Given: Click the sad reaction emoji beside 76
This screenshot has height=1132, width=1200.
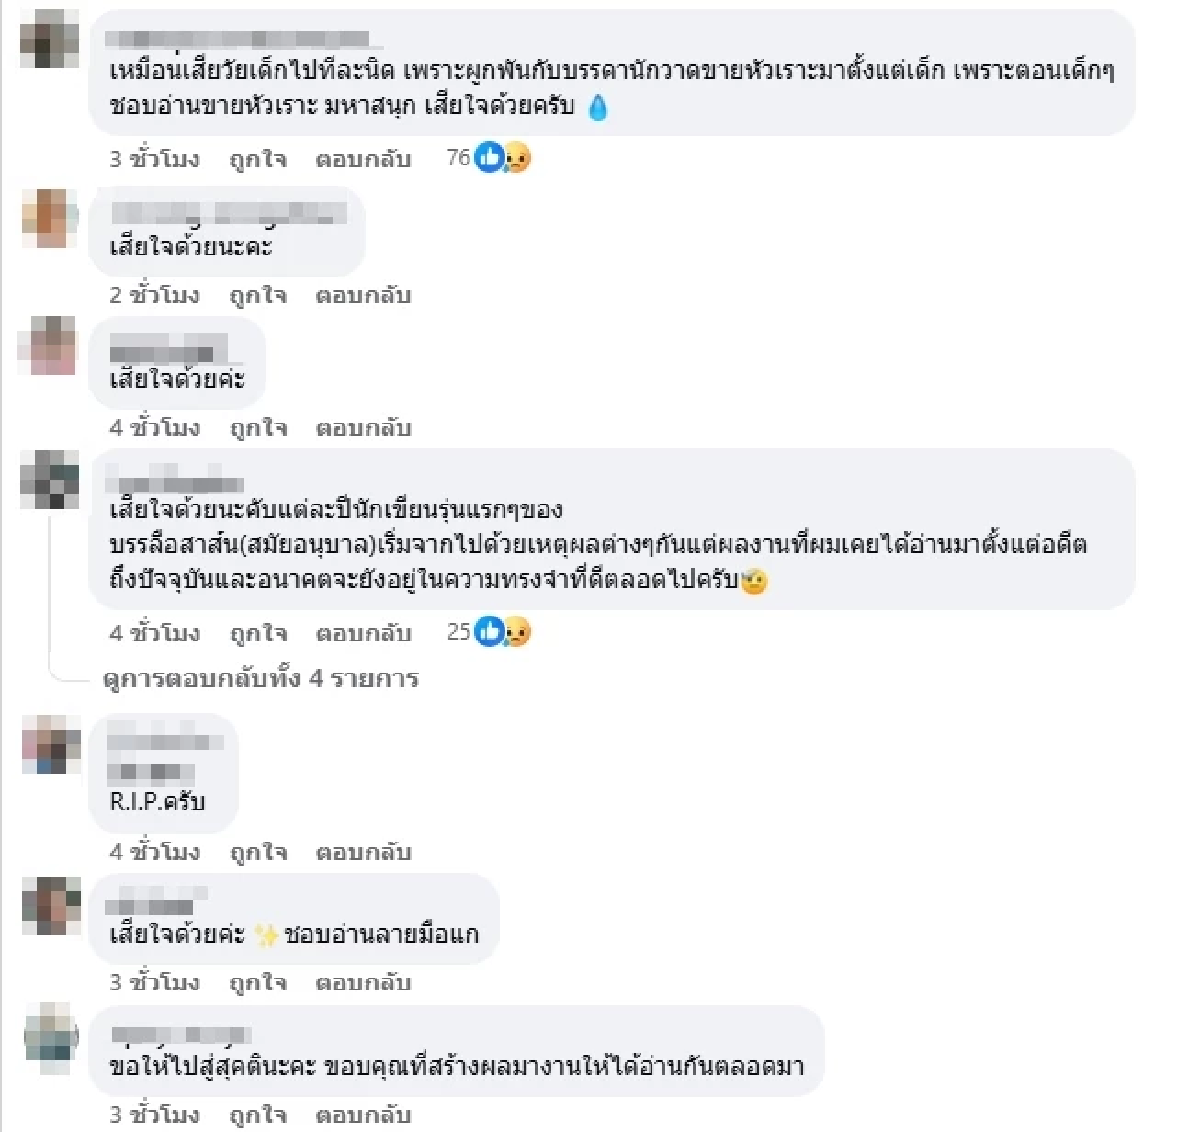Looking at the screenshot, I should [516, 158].
